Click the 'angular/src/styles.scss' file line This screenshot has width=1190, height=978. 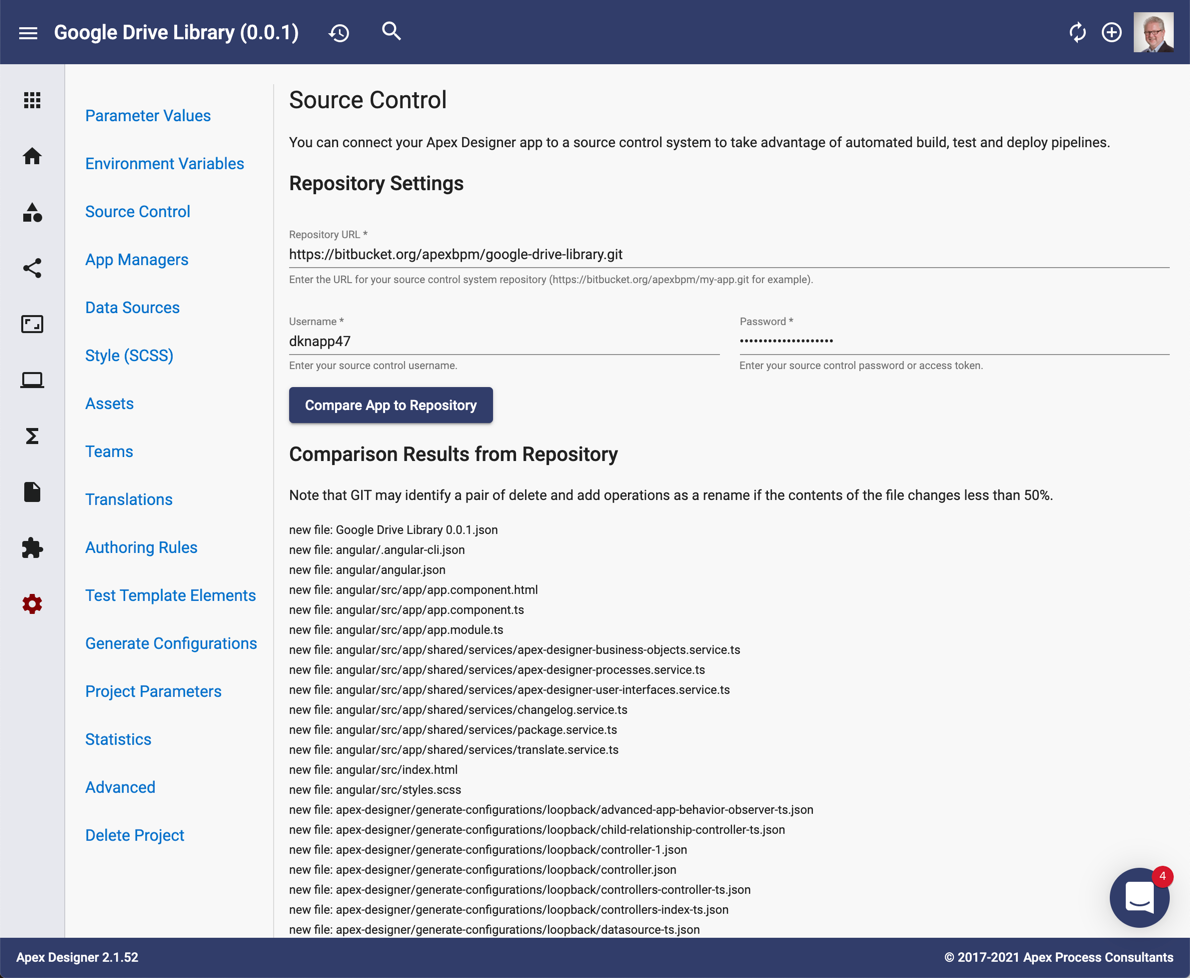(375, 790)
